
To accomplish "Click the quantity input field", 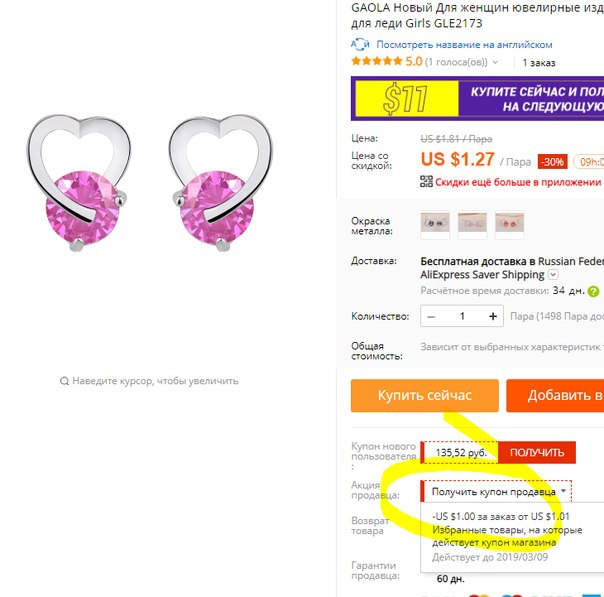I will [x=462, y=317].
